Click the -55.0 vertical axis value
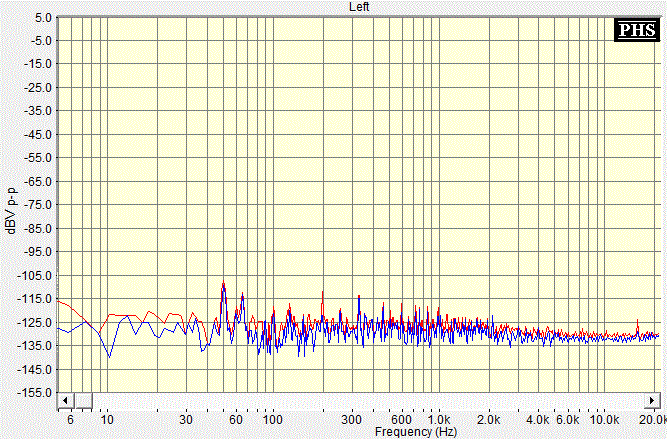The image size is (667, 439). [x=37, y=158]
